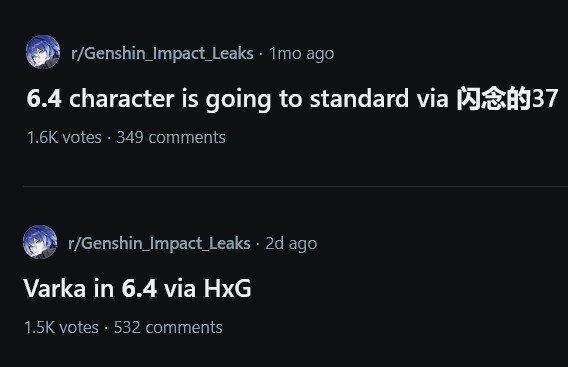This screenshot has width=568, height=367.
Task: Click the '1mo ago' timestamp
Action: pos(301,54)
